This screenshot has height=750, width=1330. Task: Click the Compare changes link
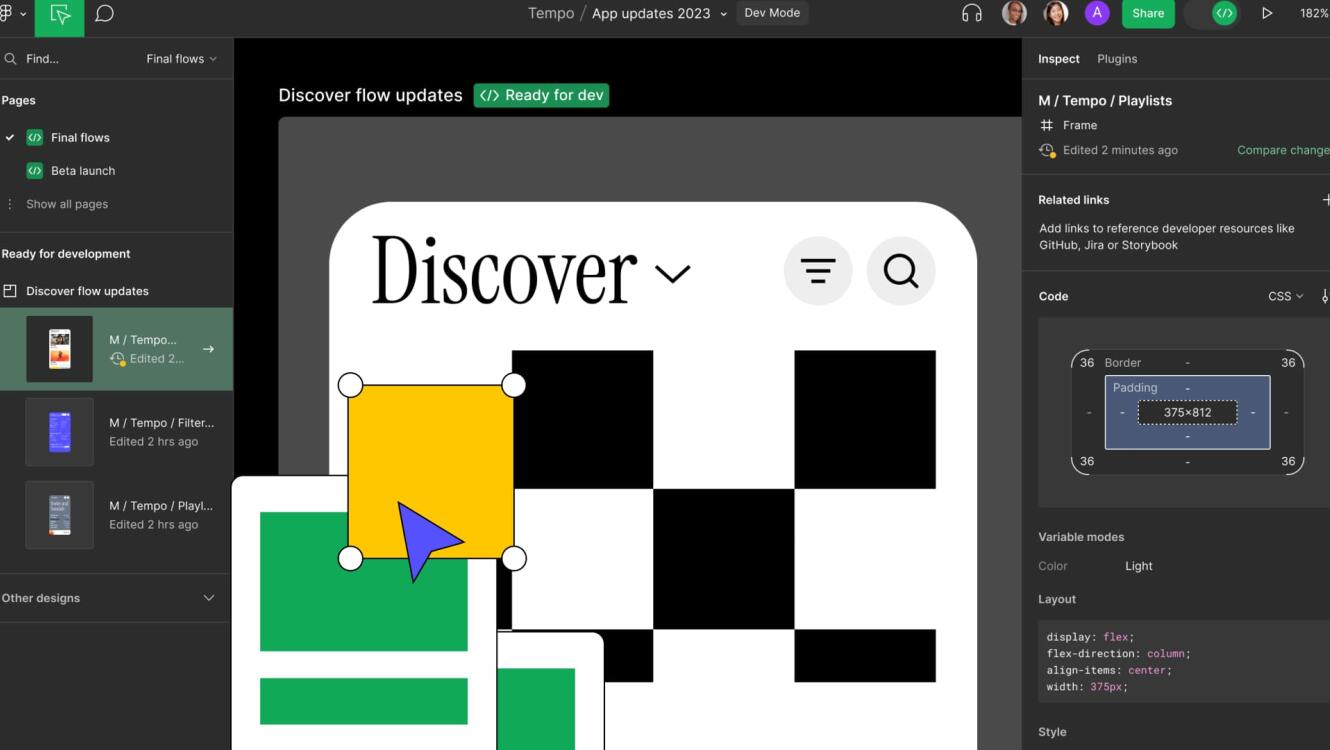tap(1283, 150)
